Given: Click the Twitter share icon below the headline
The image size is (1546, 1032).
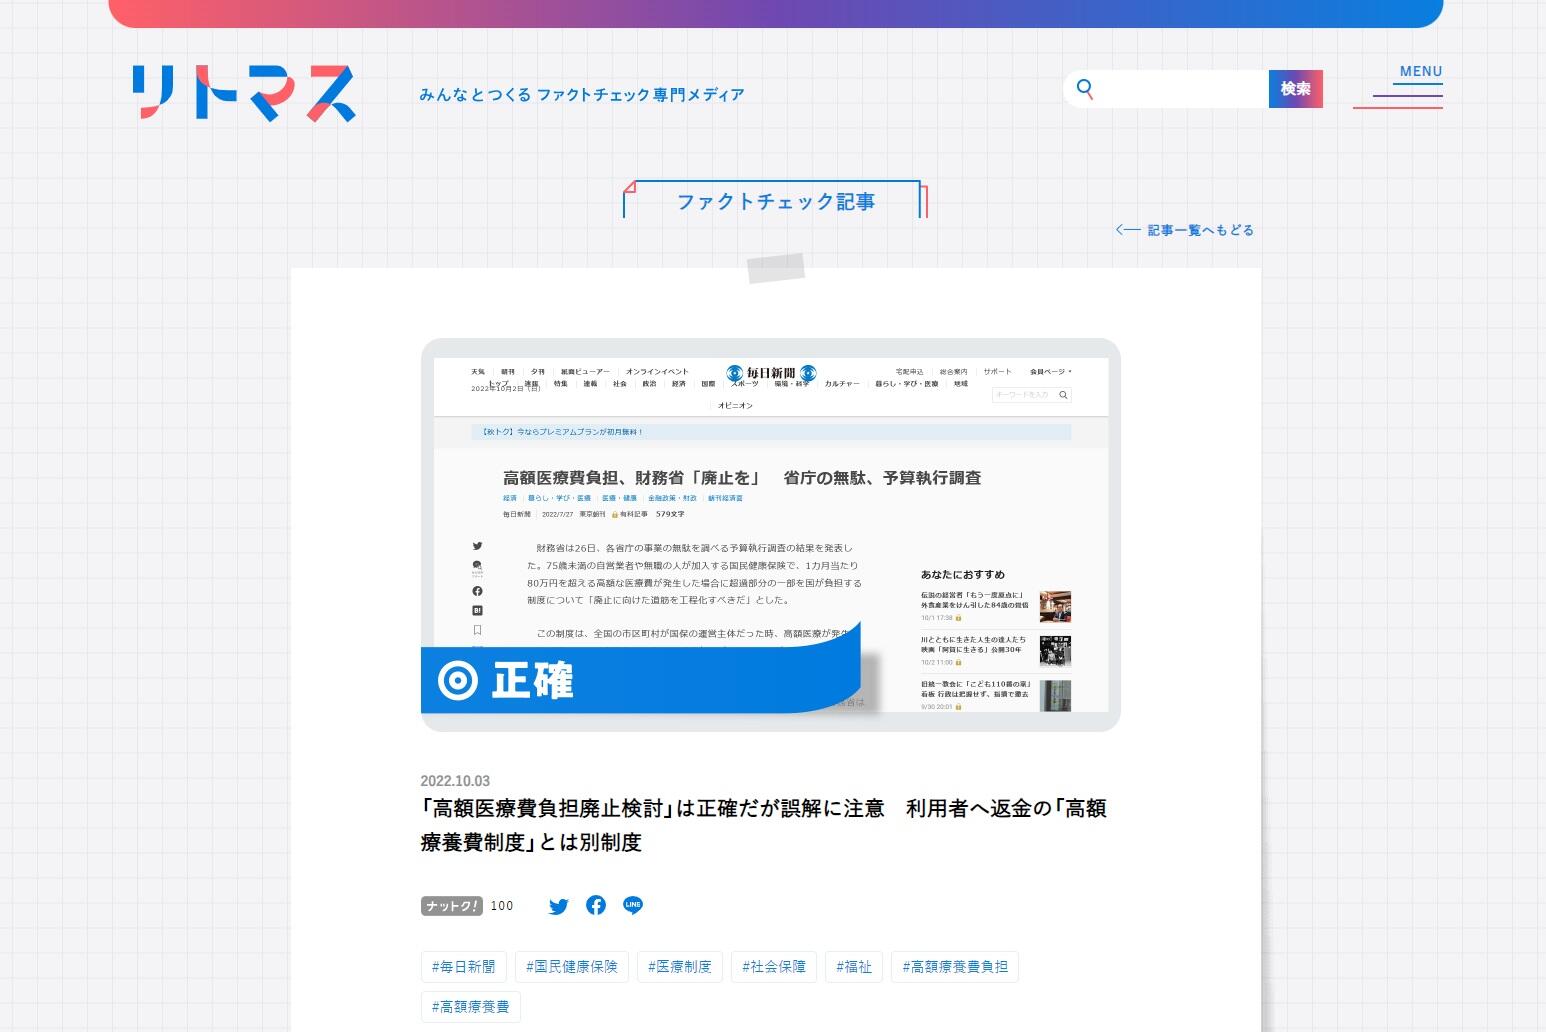Looking at the screenshot, I should (558, 906).
